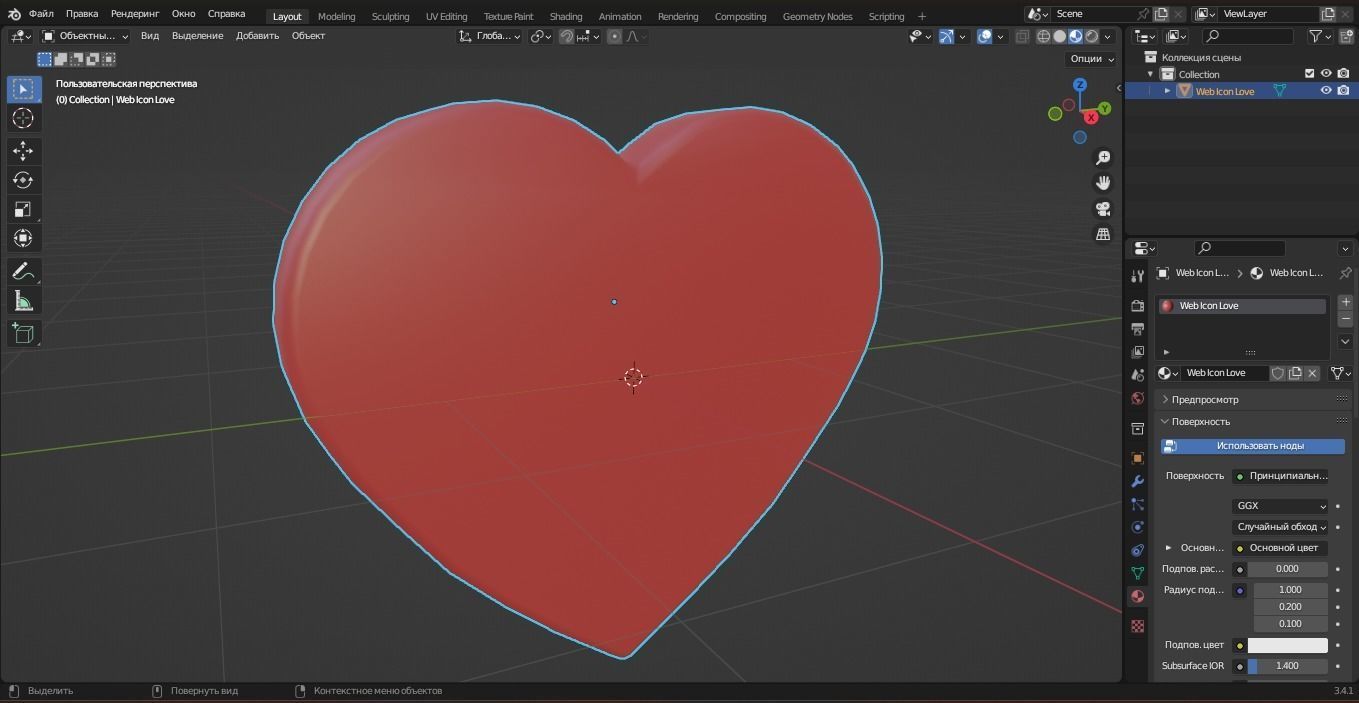Expand the Основной цвет property triangle
This screenshot has width=1359, height=703.
click(1168, 548)
